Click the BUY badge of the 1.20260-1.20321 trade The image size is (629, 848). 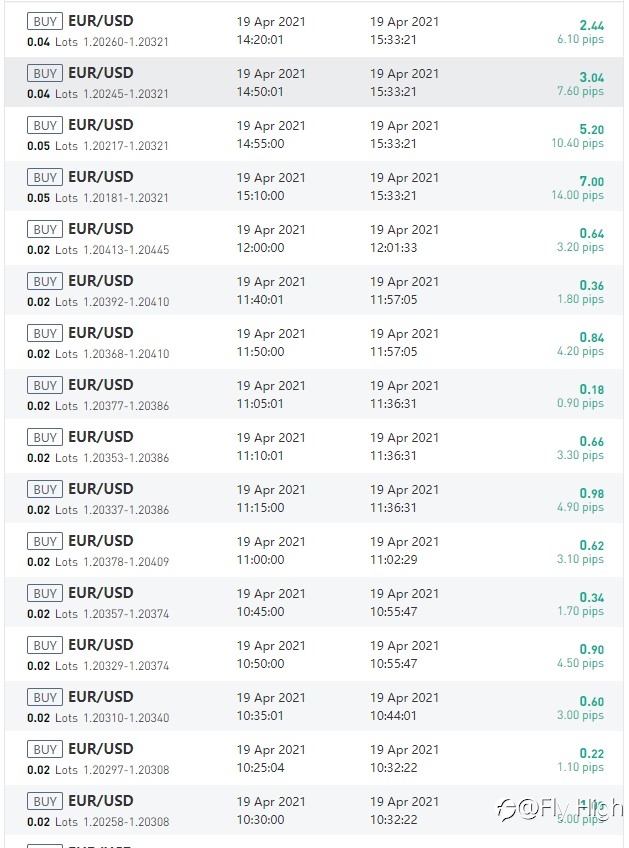45,21
